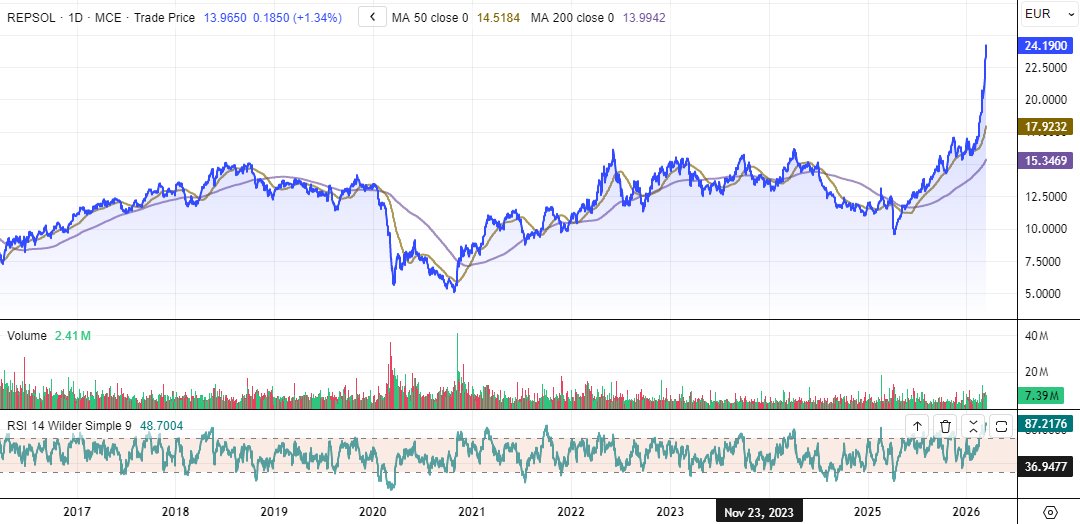Click the REPSOL symbol title
Viewport: 1080px width, 524px height.
(31, 18)
